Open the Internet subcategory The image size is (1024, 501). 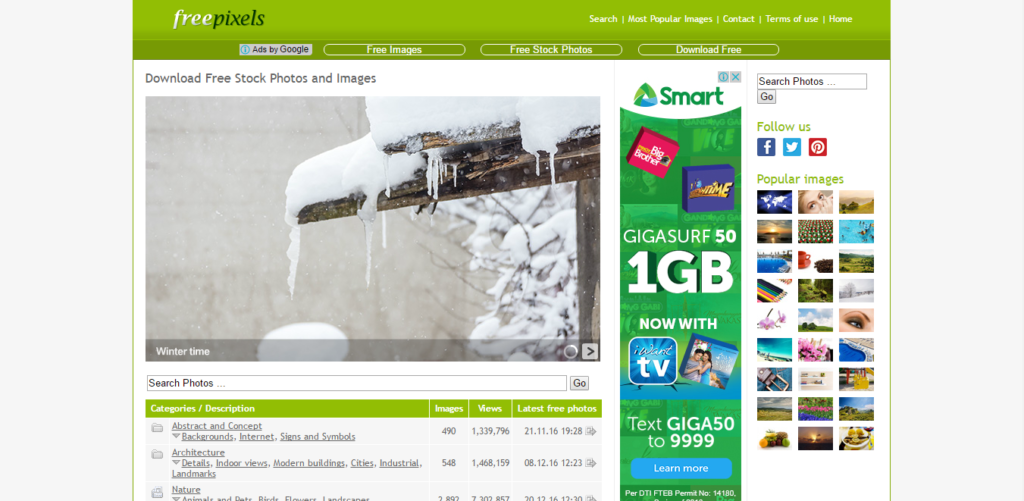pyautogui.click(x=257, y=436)
